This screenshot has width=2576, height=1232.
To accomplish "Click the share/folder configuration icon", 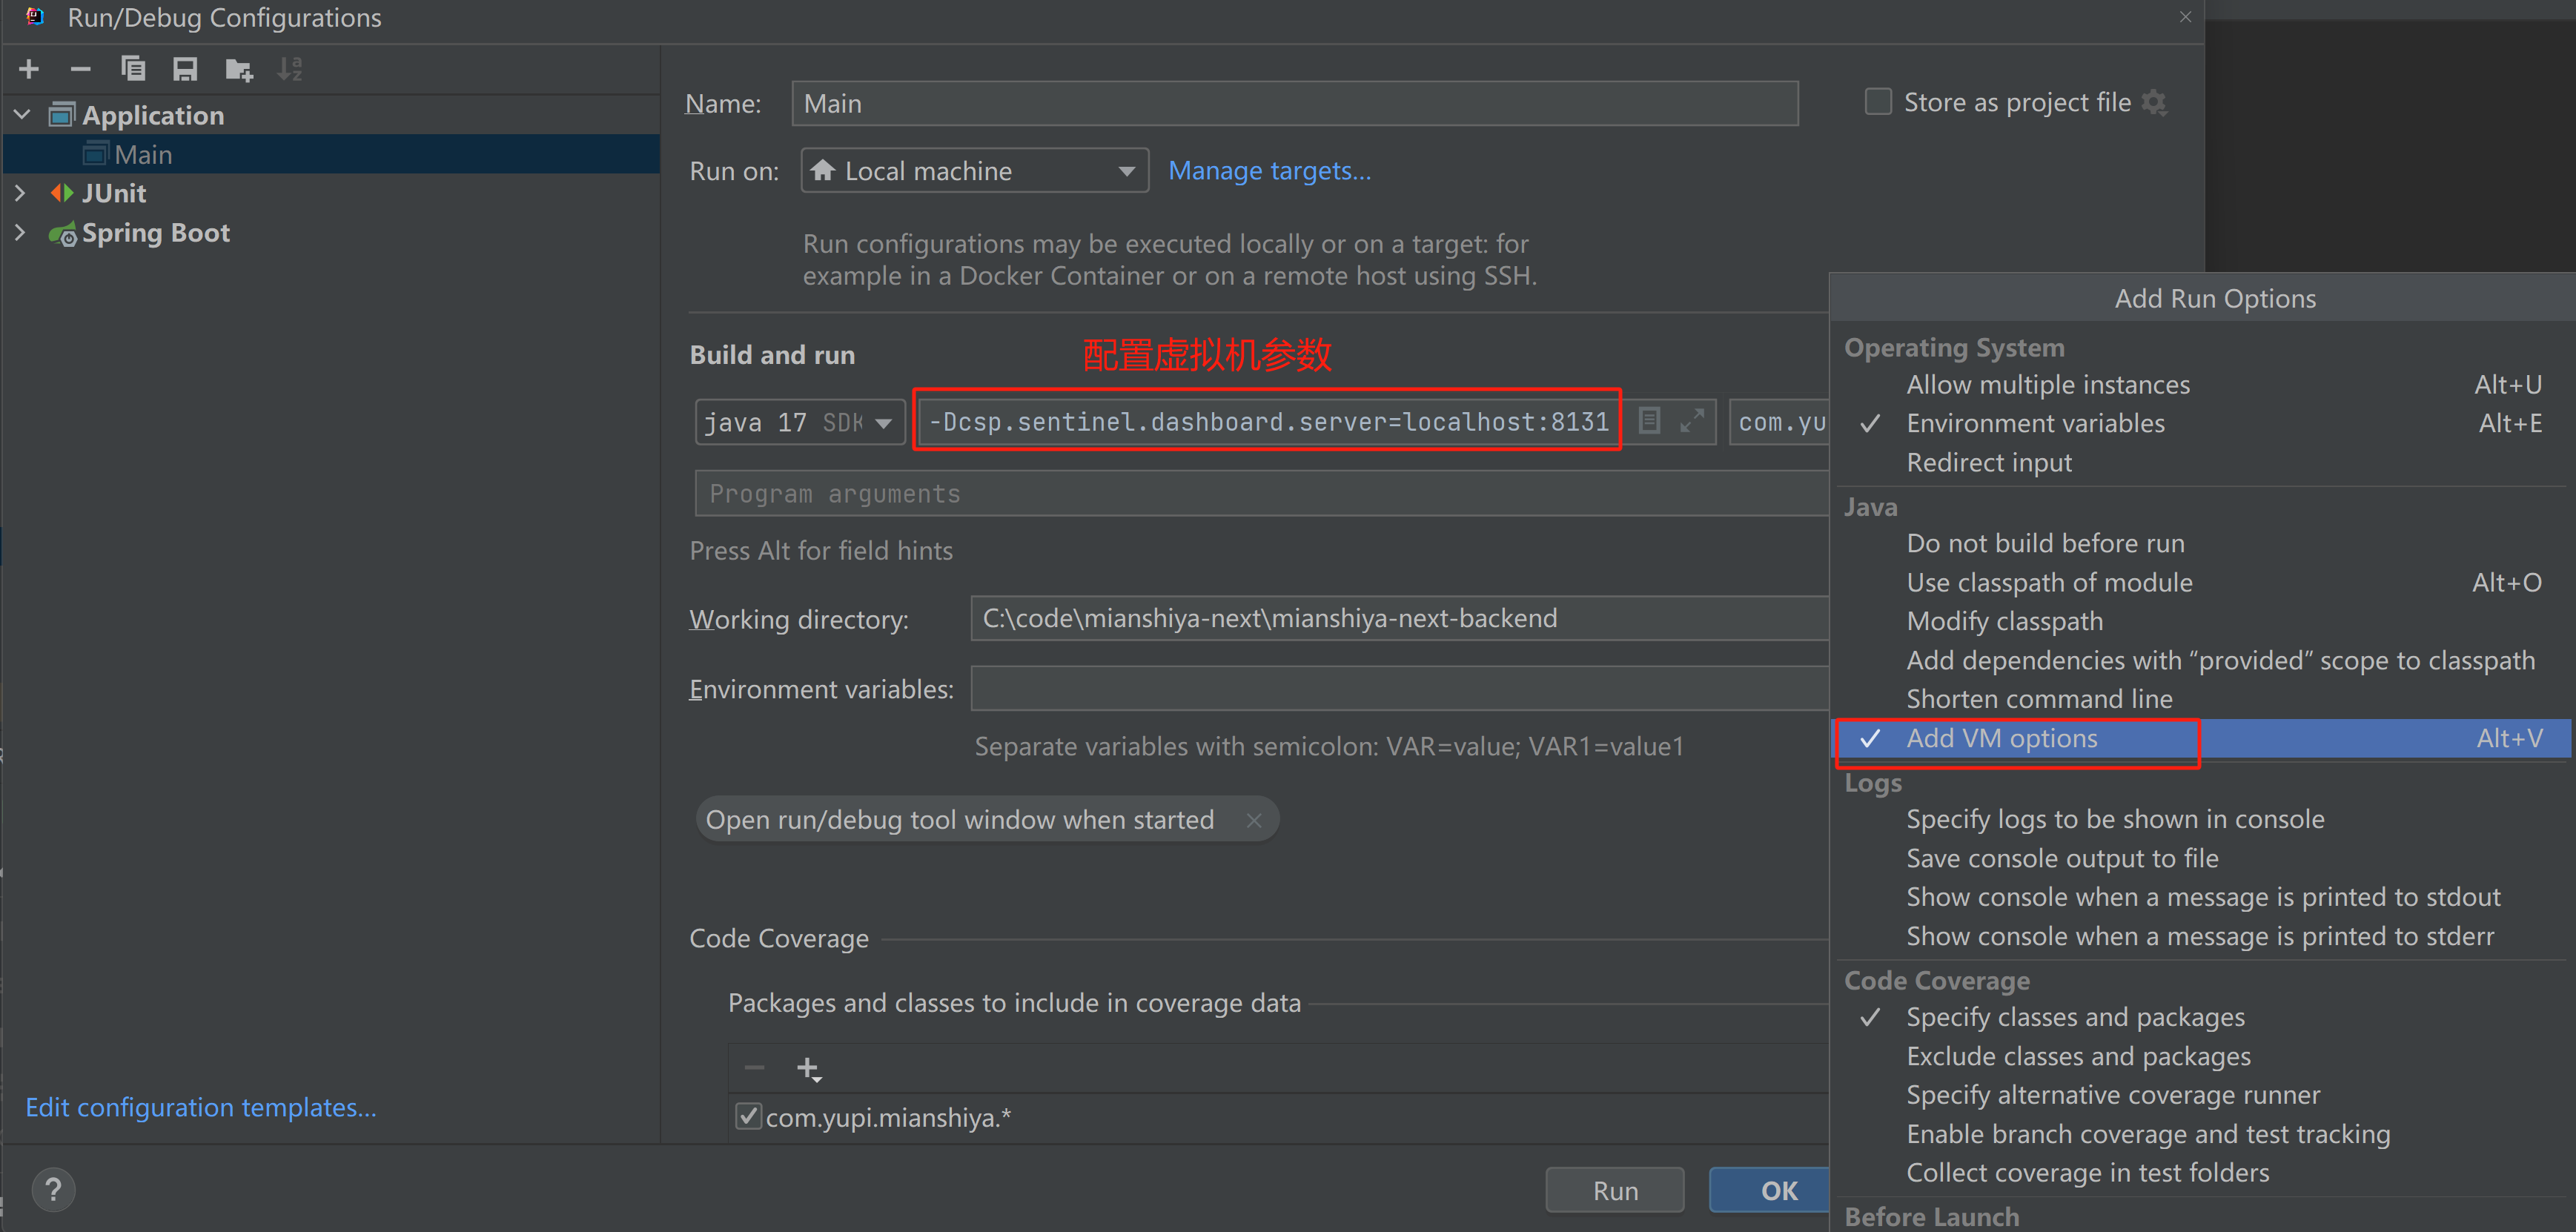I will point(238,67).
